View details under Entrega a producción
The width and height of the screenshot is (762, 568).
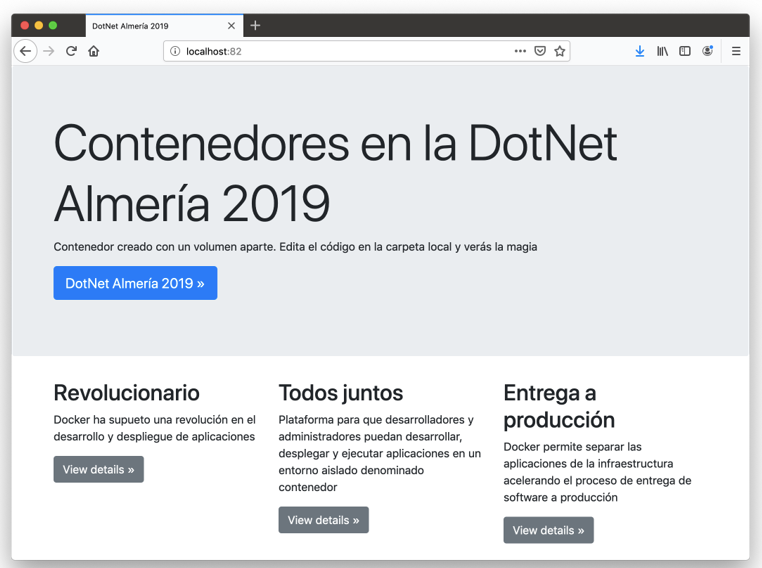point(549,530)
